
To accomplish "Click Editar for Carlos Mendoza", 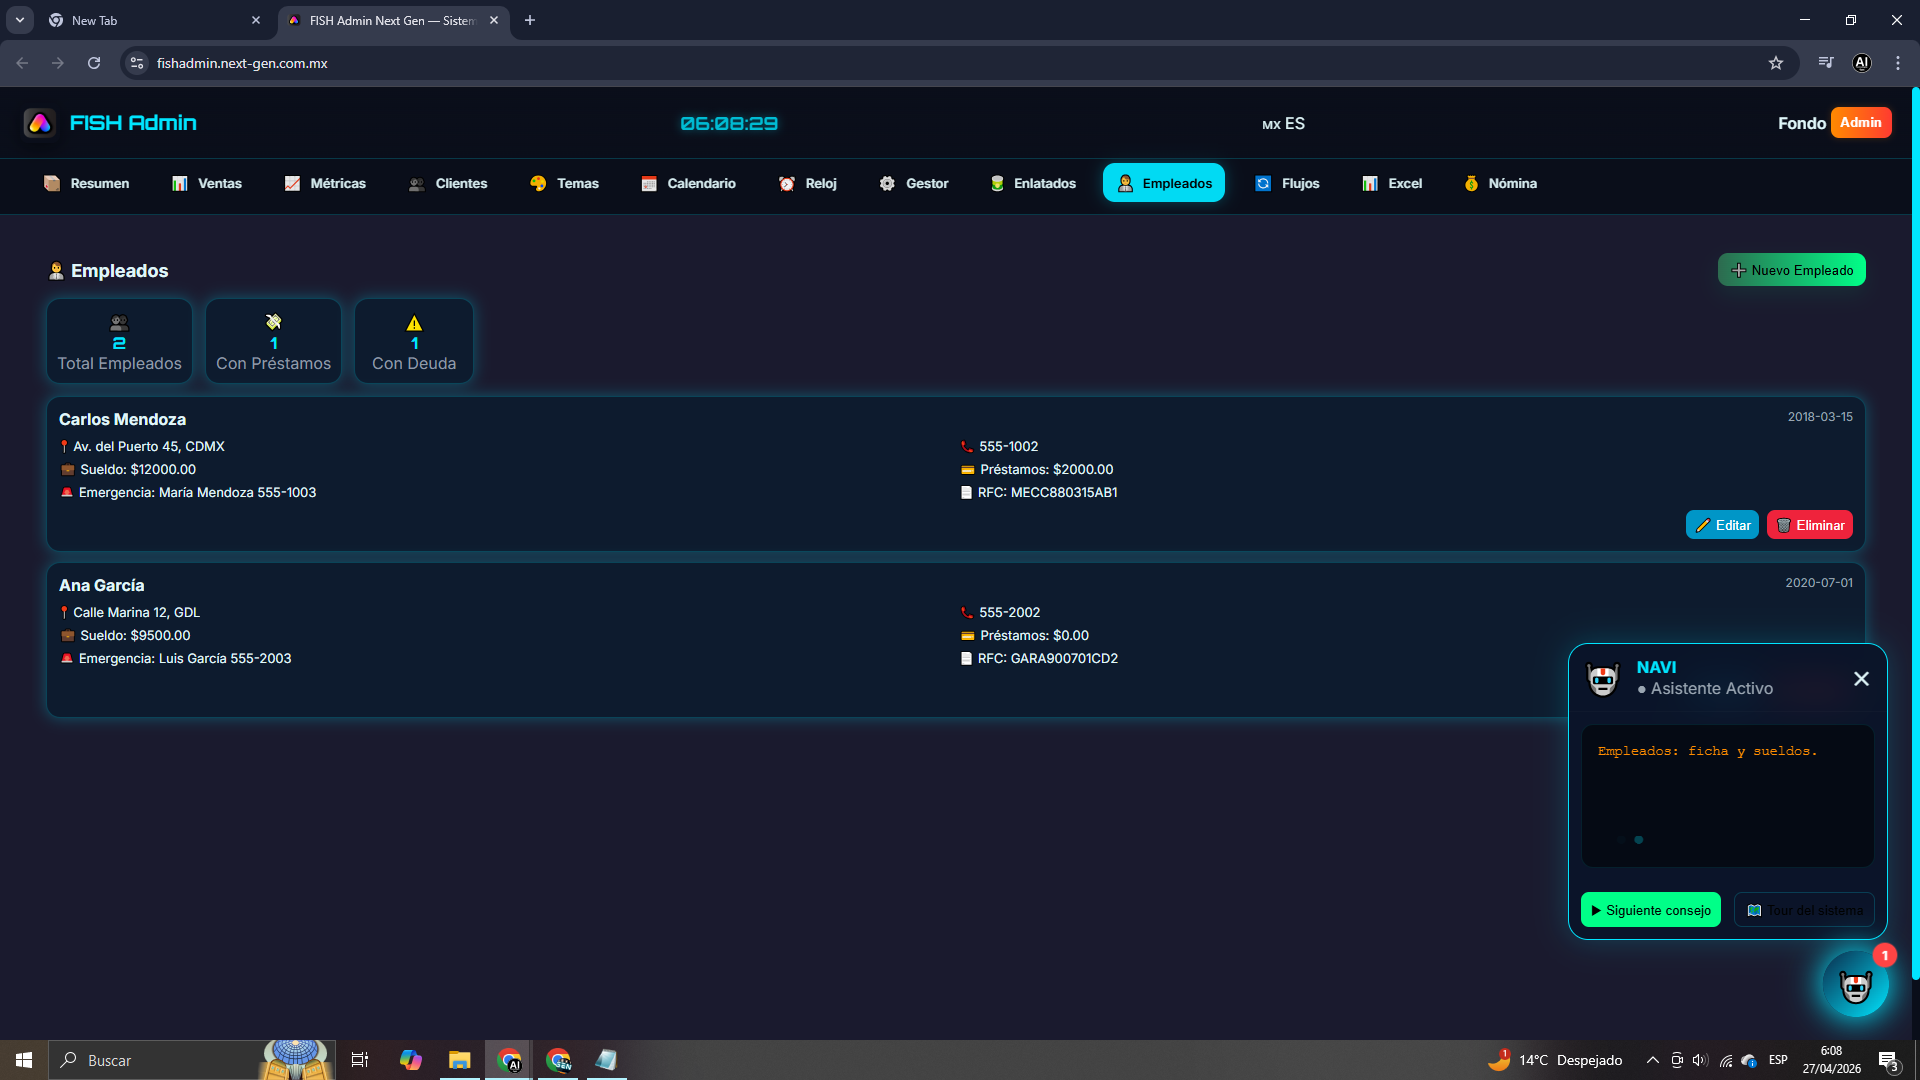I will coord(1722,525).
